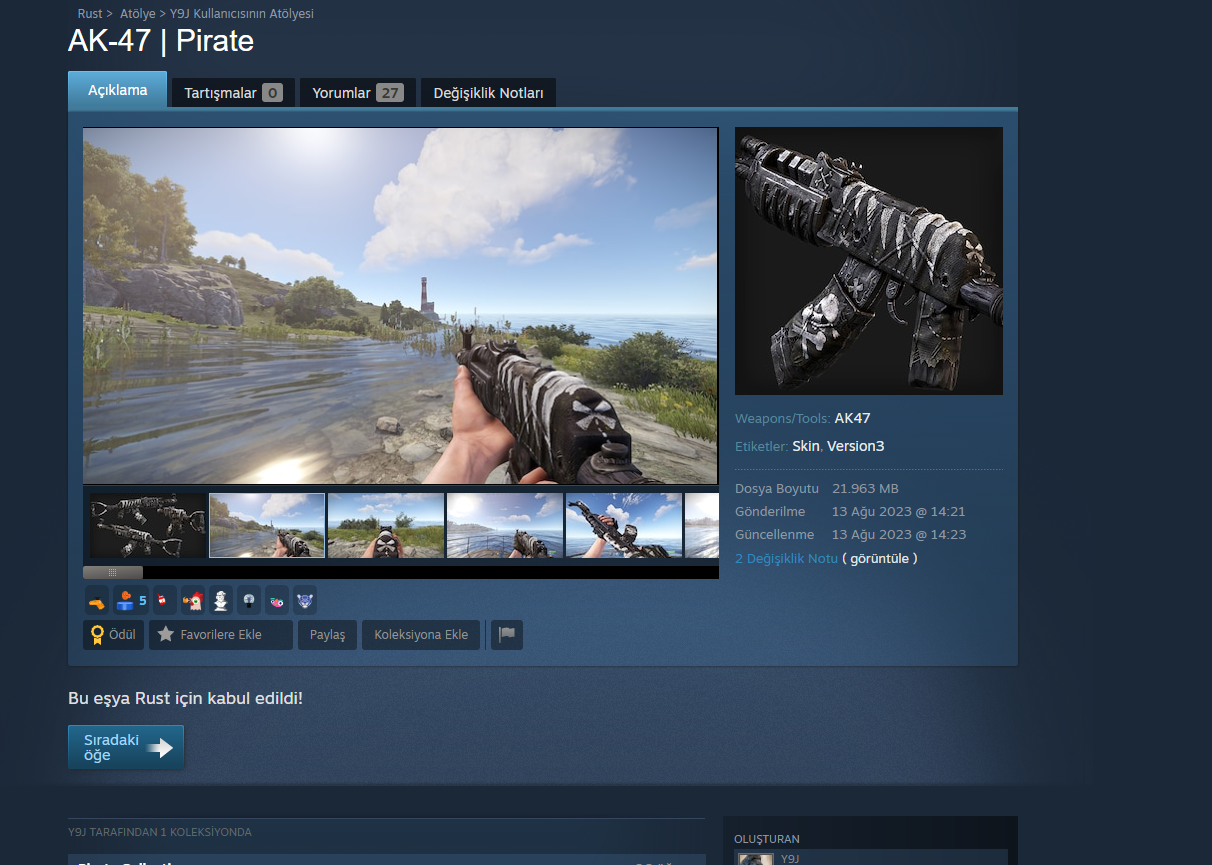This screenshot has width=1212, height=865.
Task: Open the Değişiklik Notları tab
Action: pos(488,93)
